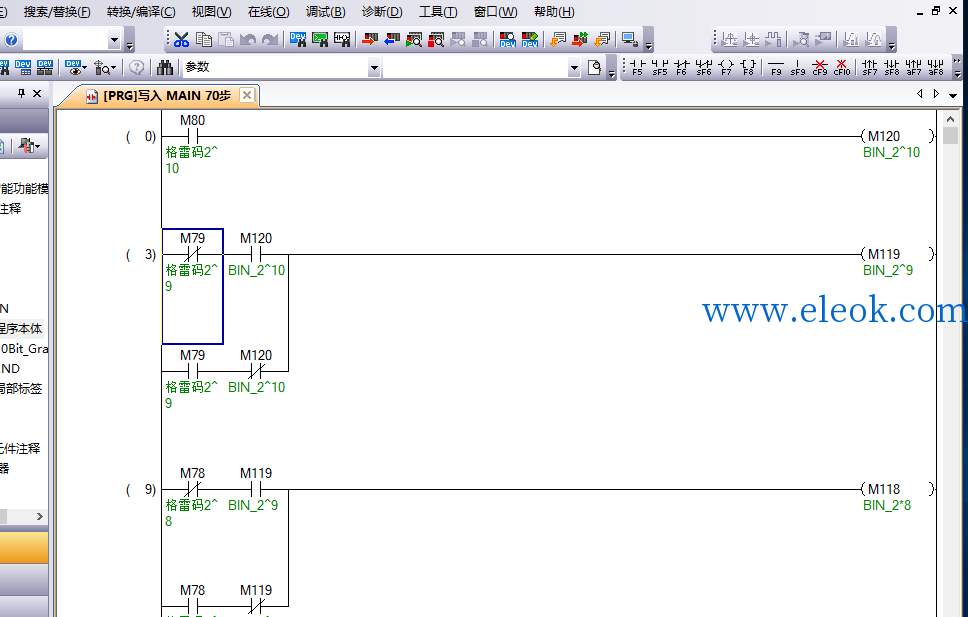The width and height of the screenshot is (968, 617).
Task: Draw horizontal line with F9 icon
Action: point(776,67)
